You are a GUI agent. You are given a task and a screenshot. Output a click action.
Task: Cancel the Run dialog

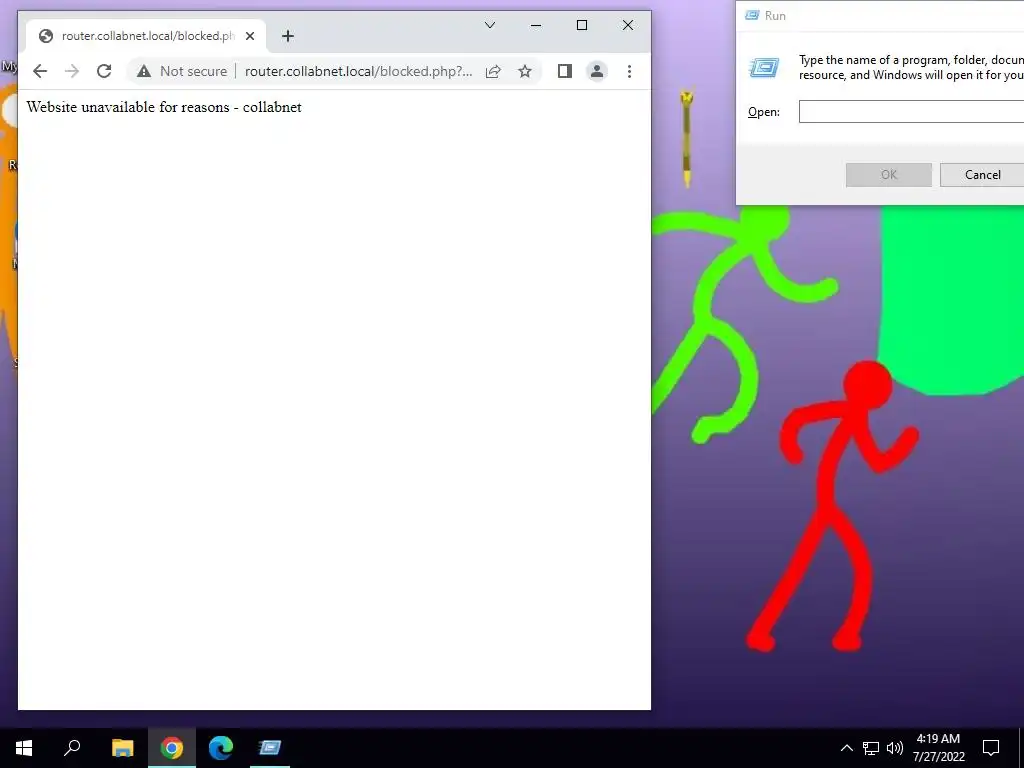coord(982,175)
